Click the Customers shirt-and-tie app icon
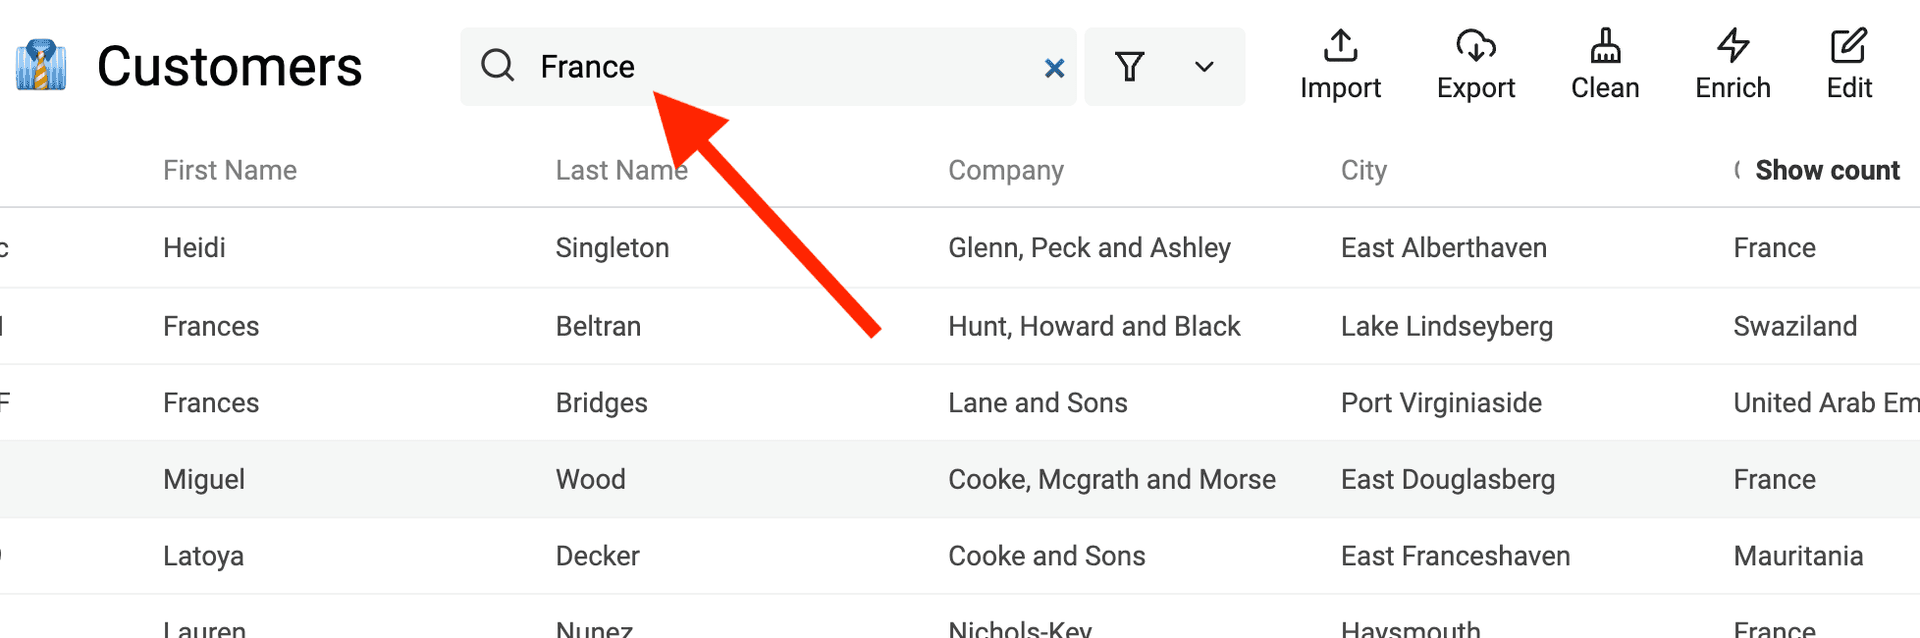The width and height of the screenshot is (1920, 638). 41,66
